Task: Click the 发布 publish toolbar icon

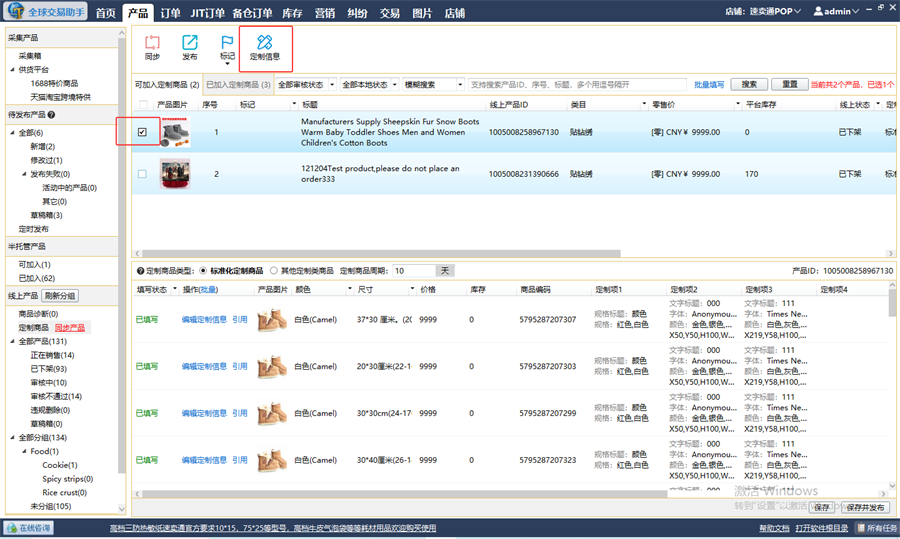Action: pyautogui.click(x=189, y=48)
